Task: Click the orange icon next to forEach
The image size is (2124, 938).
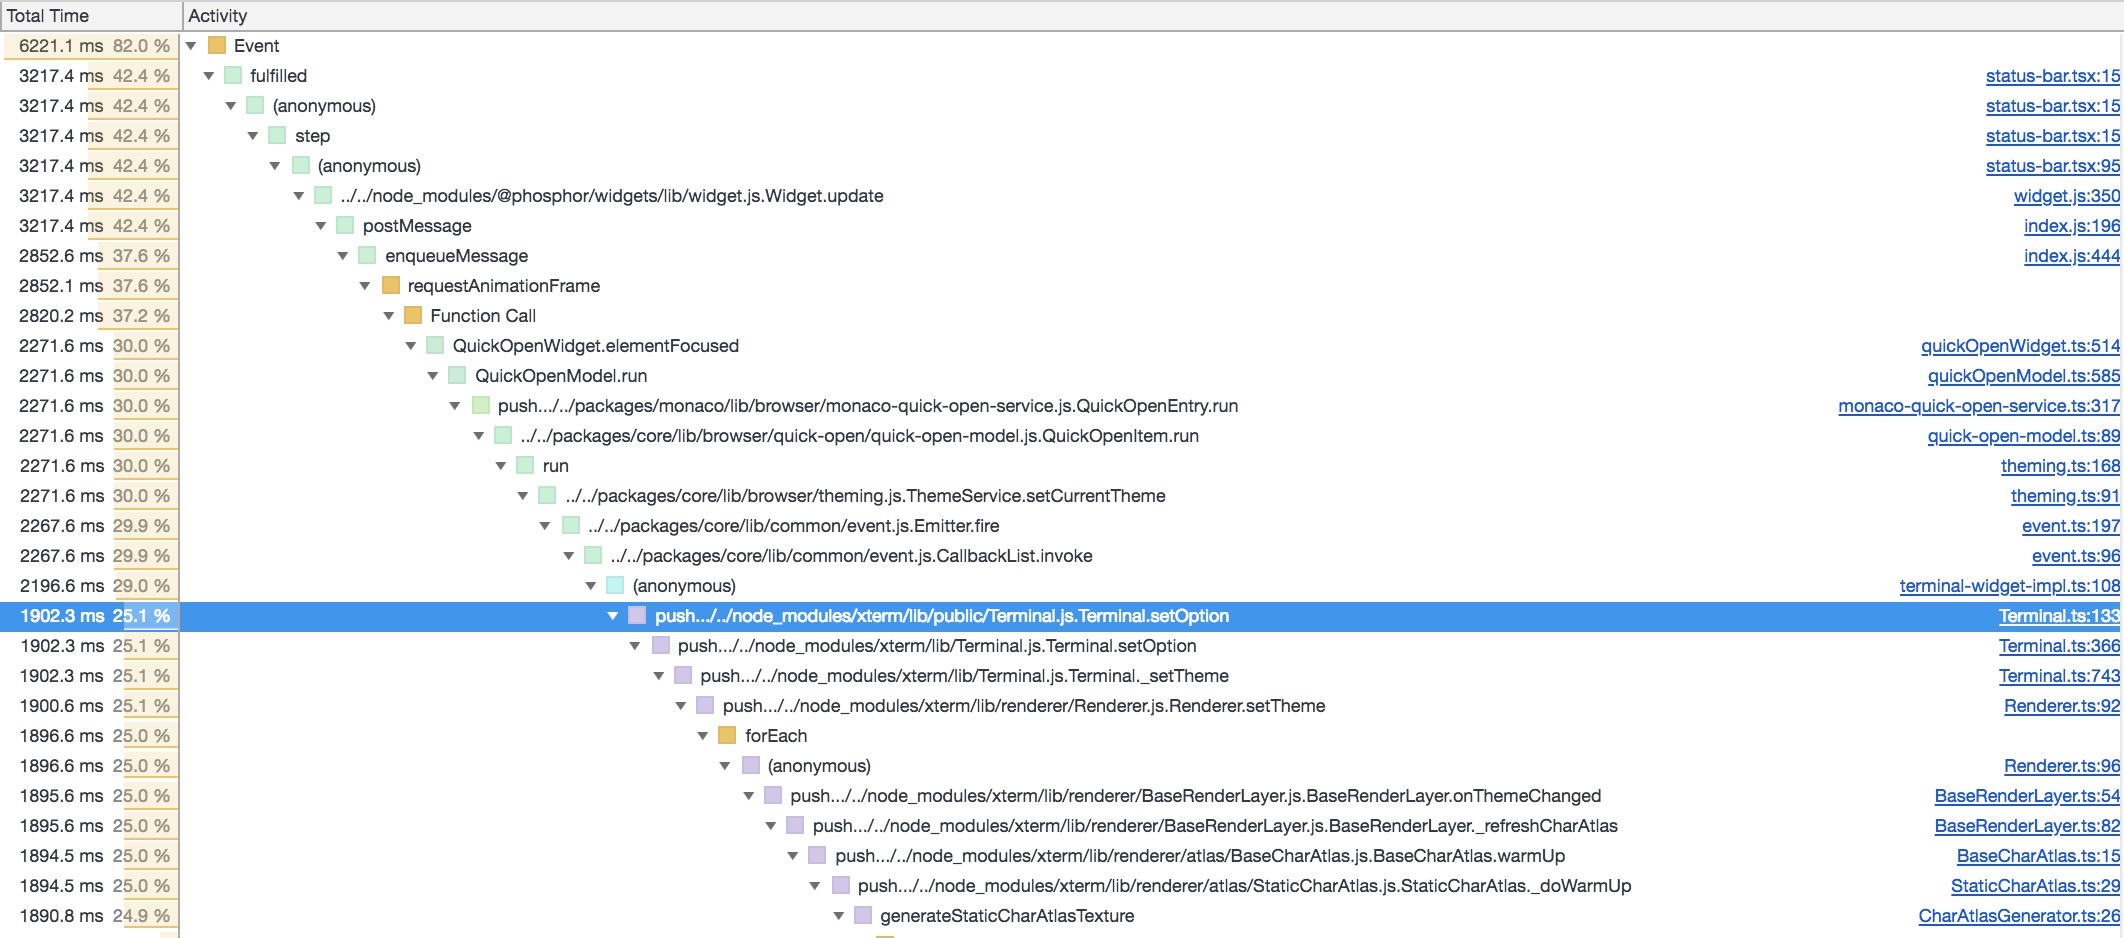Action: click(x=727, y=736)
